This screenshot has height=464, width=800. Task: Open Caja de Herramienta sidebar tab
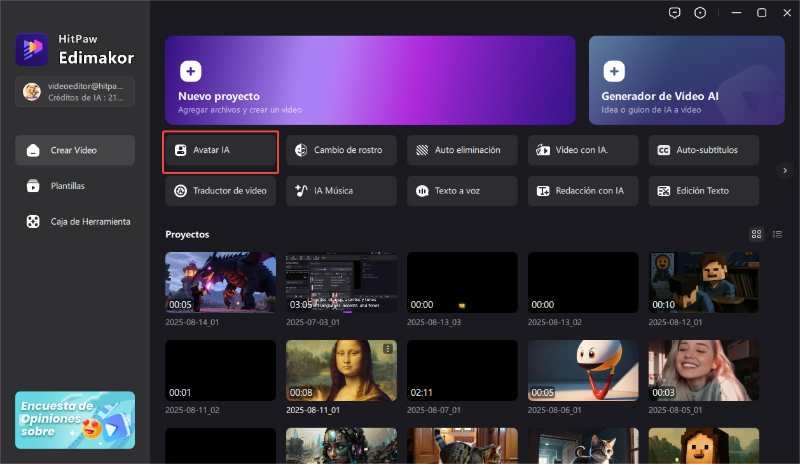coord(75,222)
